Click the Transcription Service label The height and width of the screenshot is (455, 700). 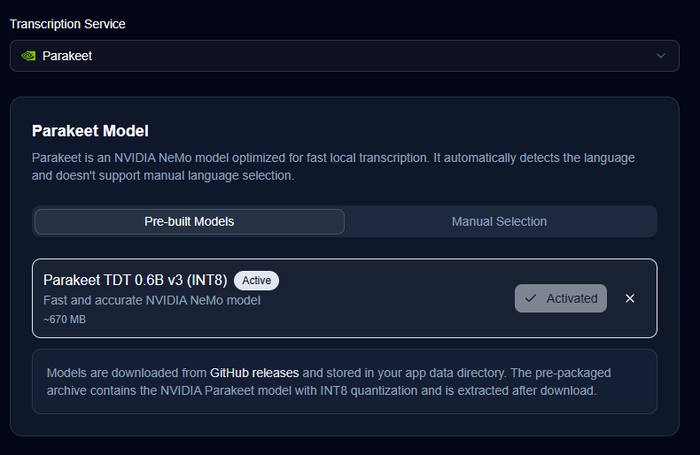67,23
